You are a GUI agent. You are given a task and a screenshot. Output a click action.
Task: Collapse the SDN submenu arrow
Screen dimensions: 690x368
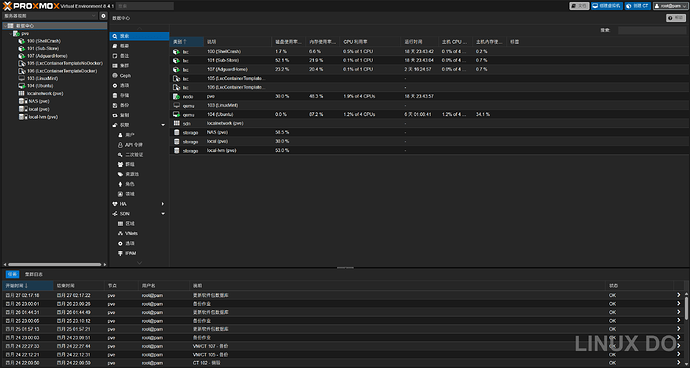point(163,213)
